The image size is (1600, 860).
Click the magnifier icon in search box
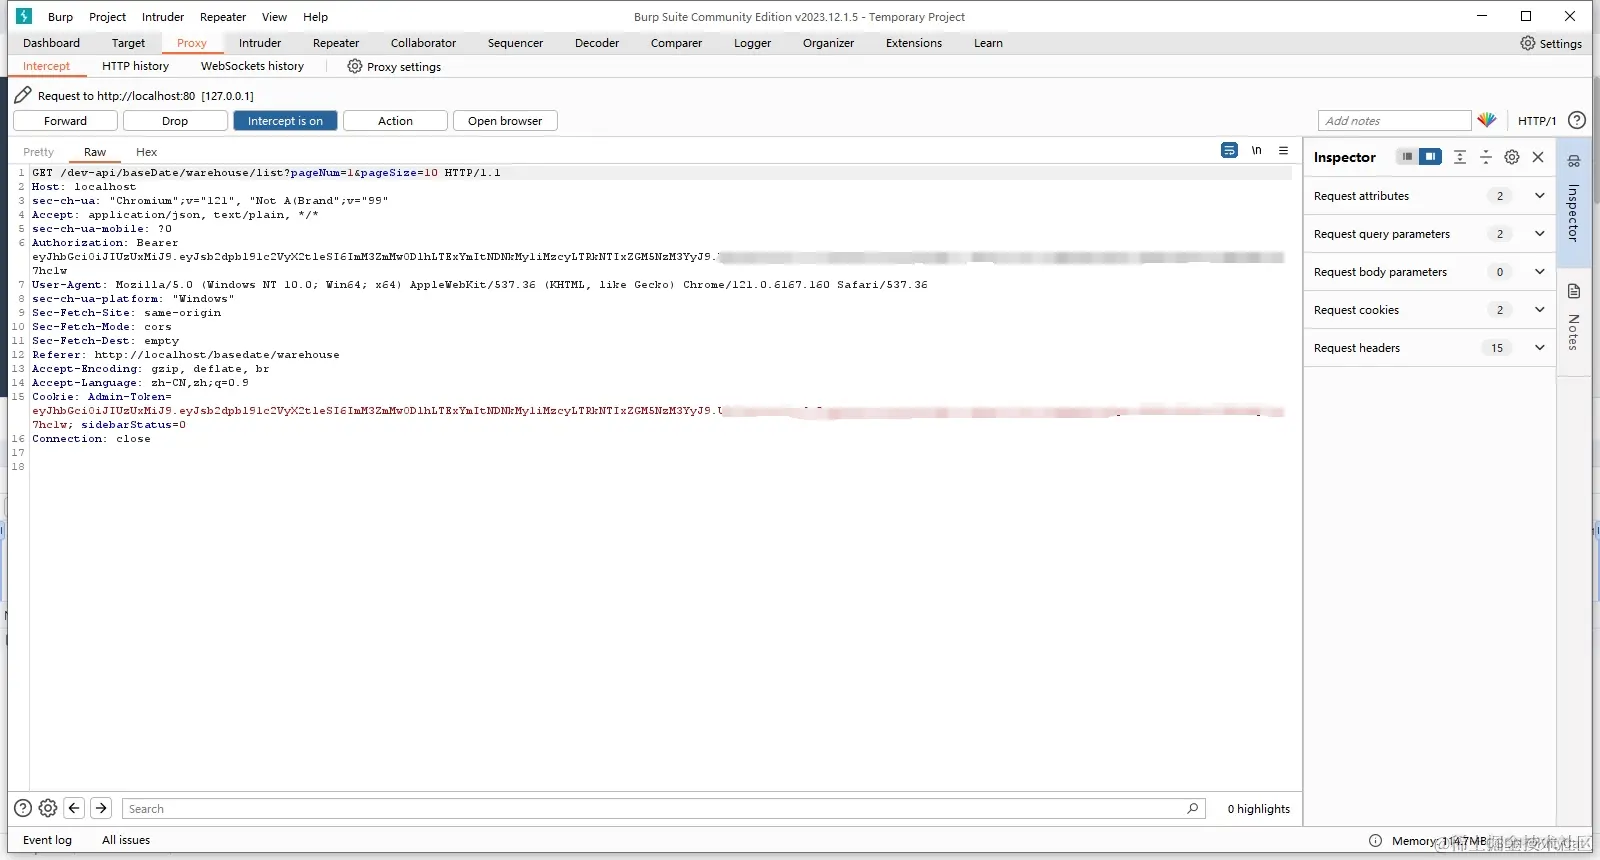pos(1193,808)
